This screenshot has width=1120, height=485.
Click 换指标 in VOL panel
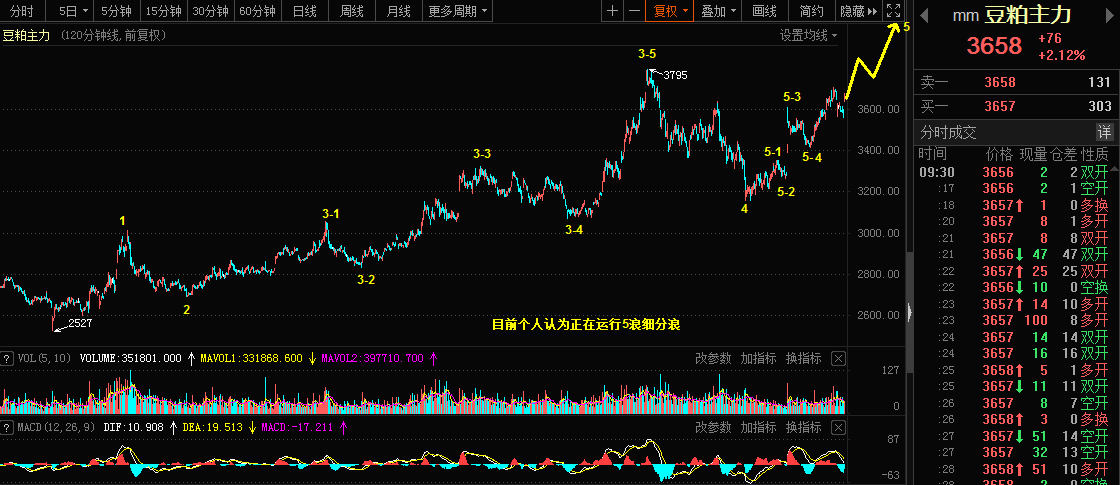click(x=804, y=358)
